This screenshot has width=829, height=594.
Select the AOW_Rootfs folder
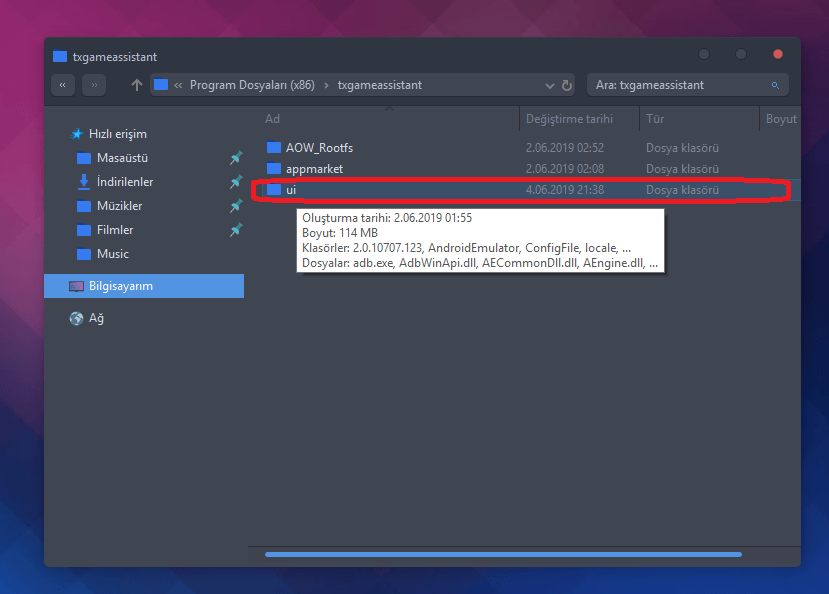tap(319, 148)
